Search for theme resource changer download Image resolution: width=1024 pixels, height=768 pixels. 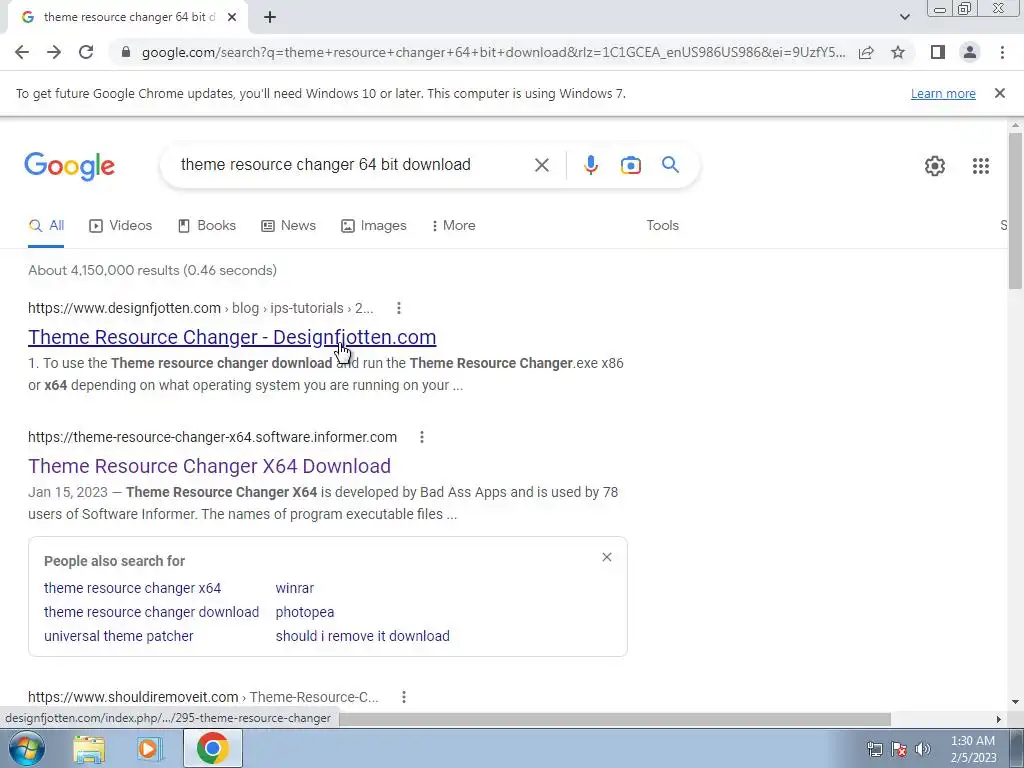coord(152,612)
